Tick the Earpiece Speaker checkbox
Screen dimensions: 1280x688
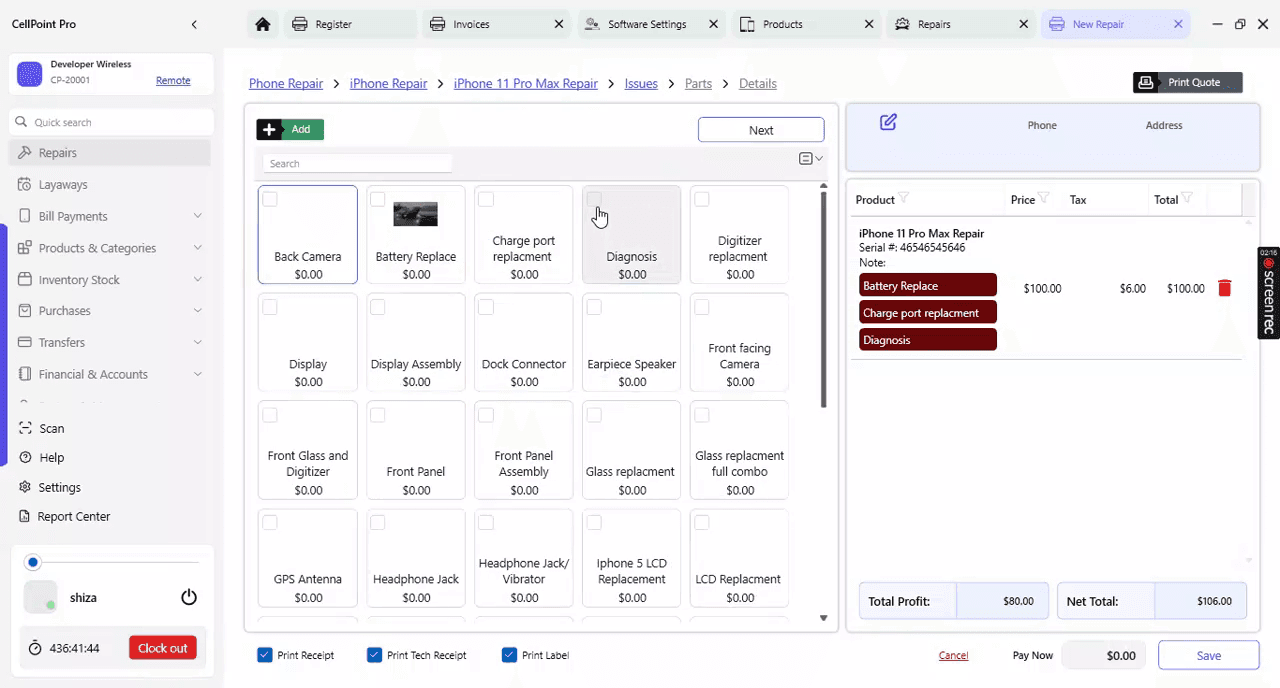[594, 307]
